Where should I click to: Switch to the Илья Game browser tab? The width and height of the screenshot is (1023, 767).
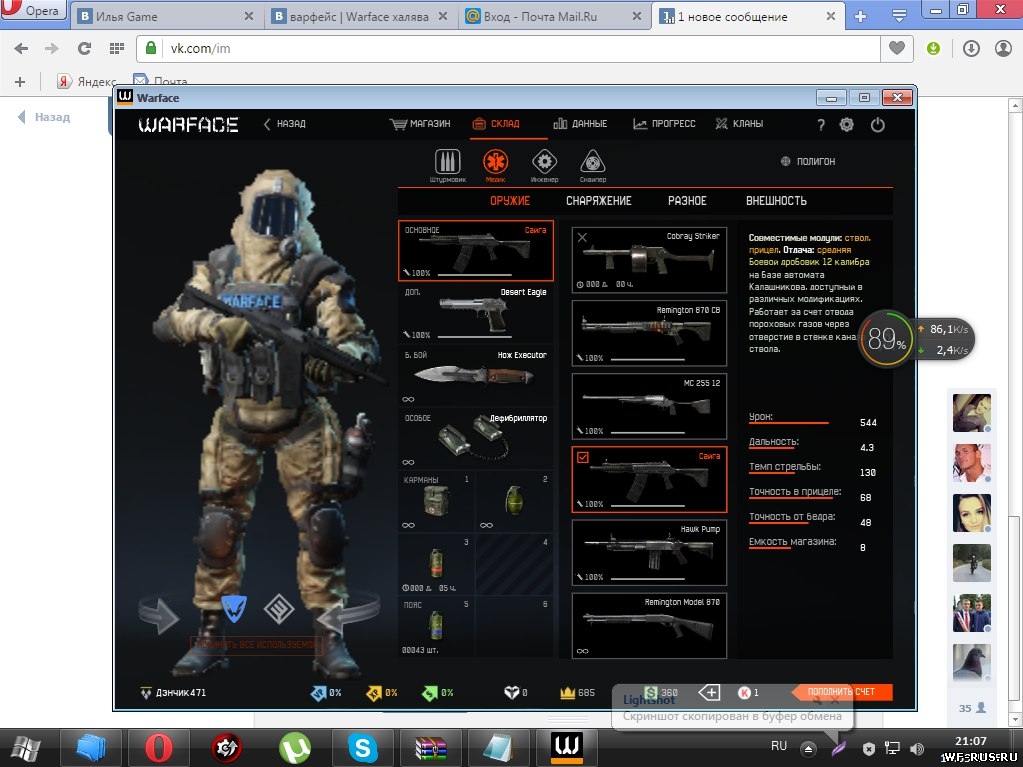[x=166, y=16]
